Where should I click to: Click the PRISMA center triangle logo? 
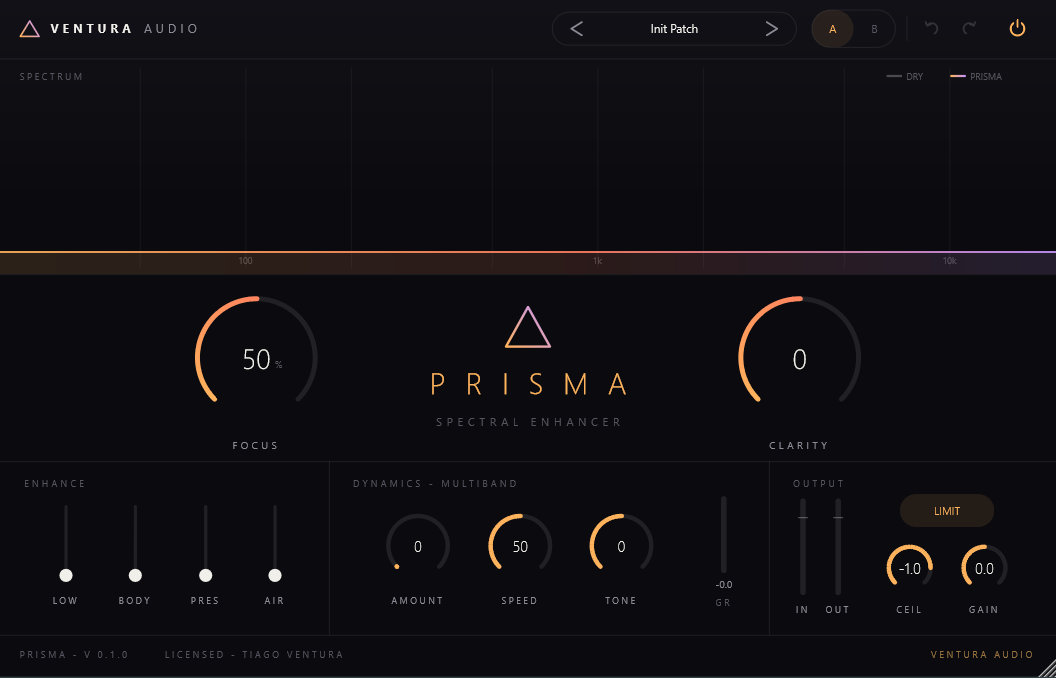pyautogui.click(x=528, y=327)
